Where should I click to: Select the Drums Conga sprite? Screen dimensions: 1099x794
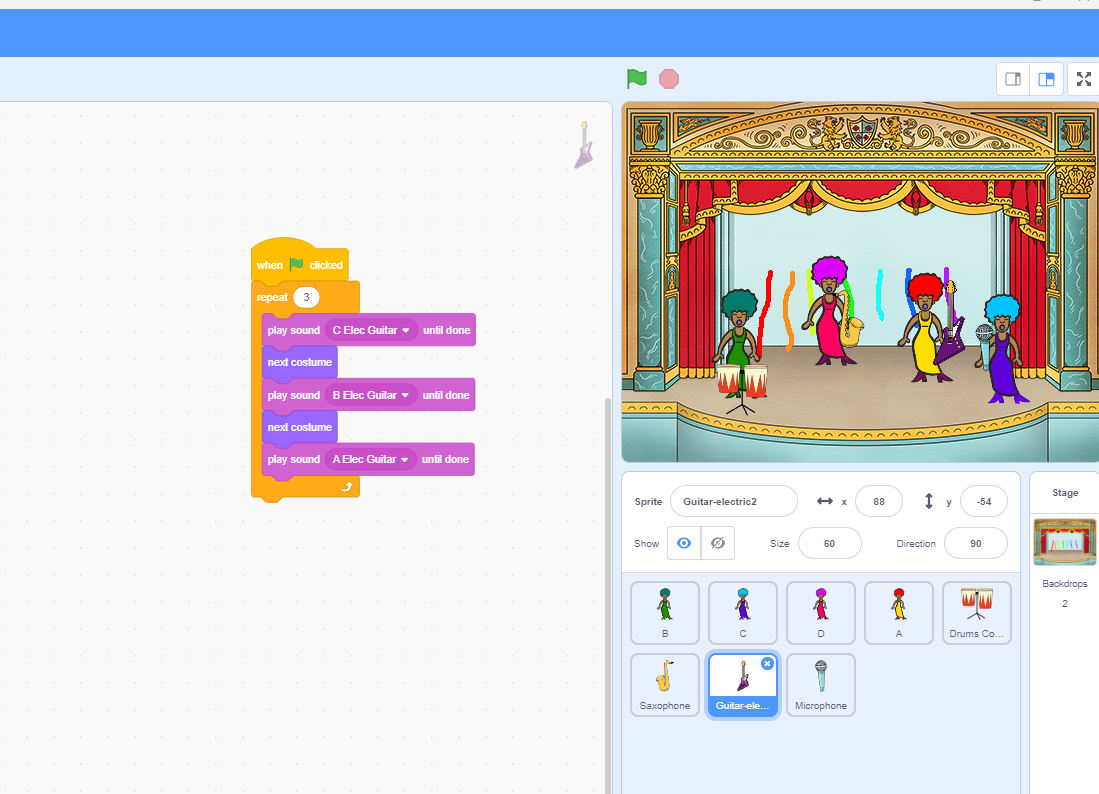tap(976, 612)
